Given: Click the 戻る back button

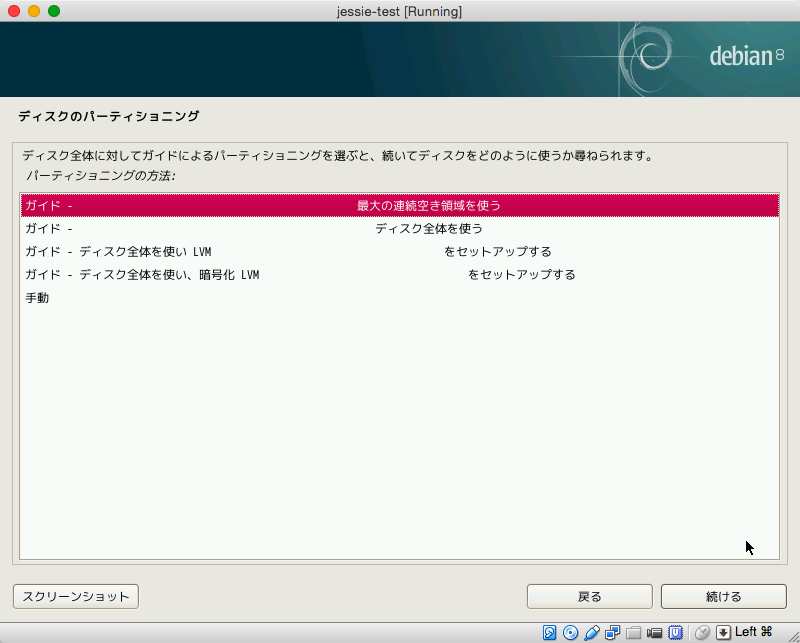Looking at the screenshot, I should (x=590, y=597).
